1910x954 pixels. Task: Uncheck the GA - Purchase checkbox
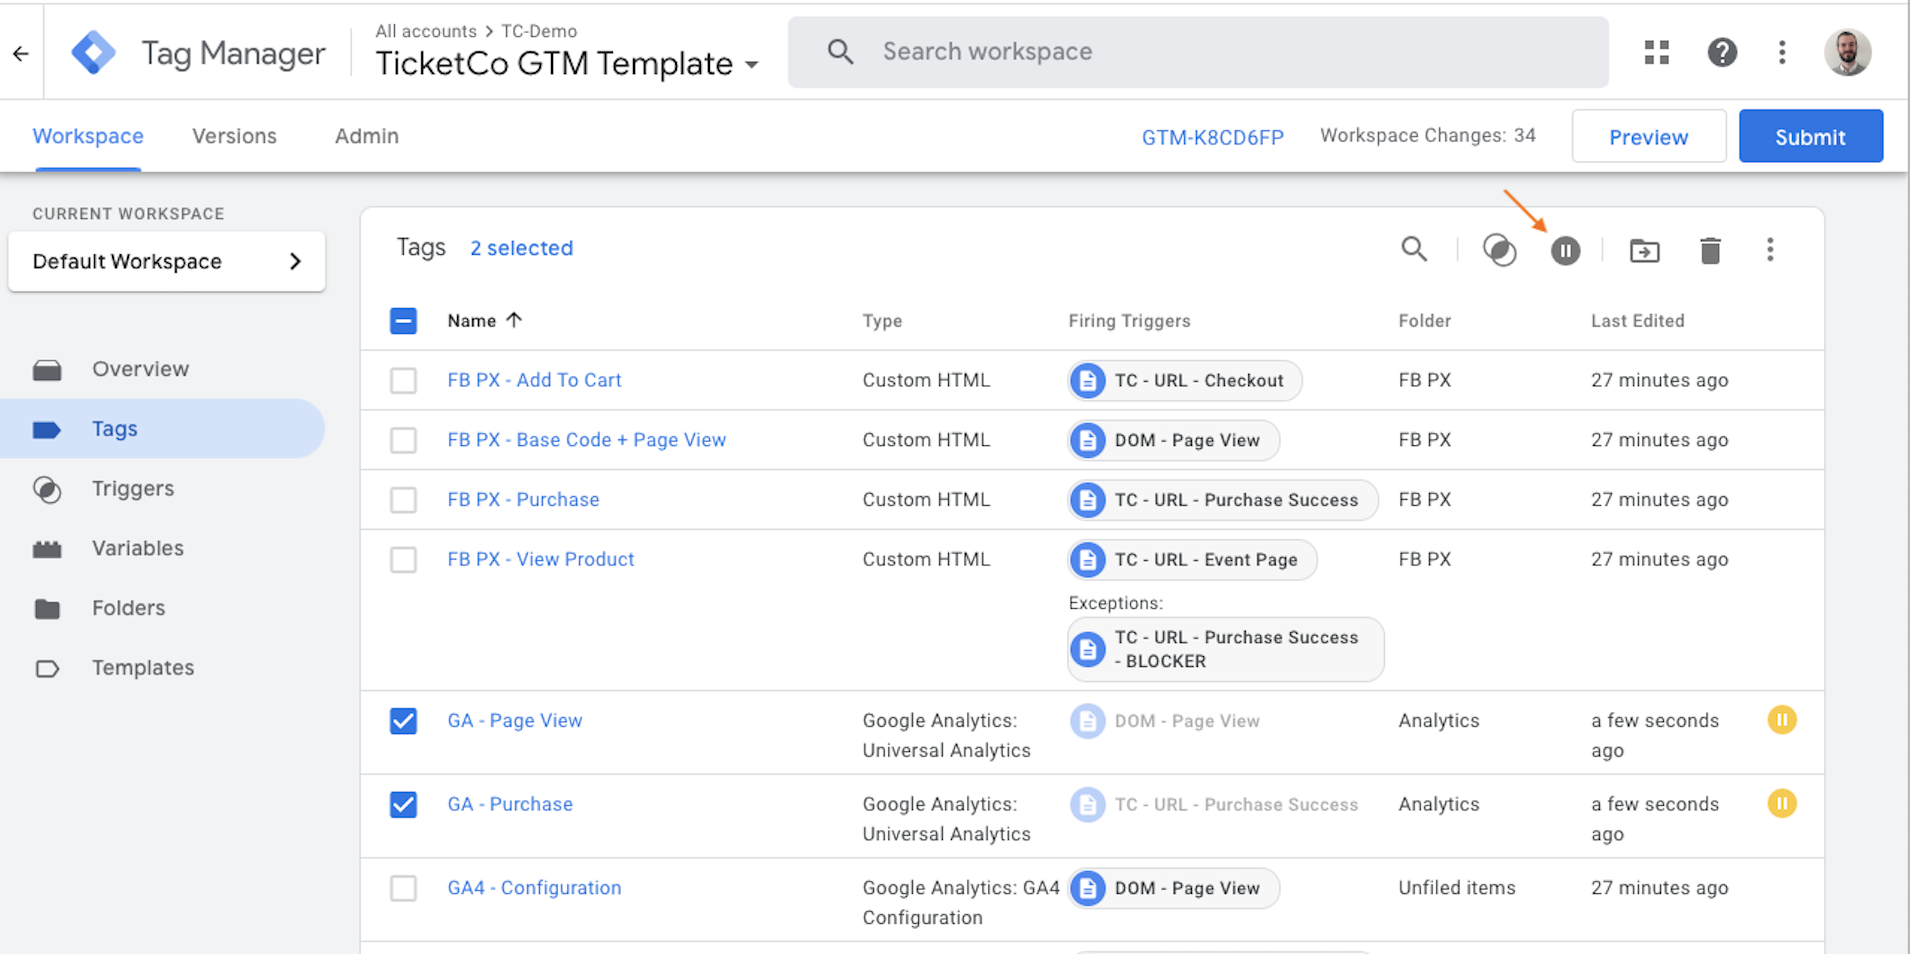pos(403,805)
